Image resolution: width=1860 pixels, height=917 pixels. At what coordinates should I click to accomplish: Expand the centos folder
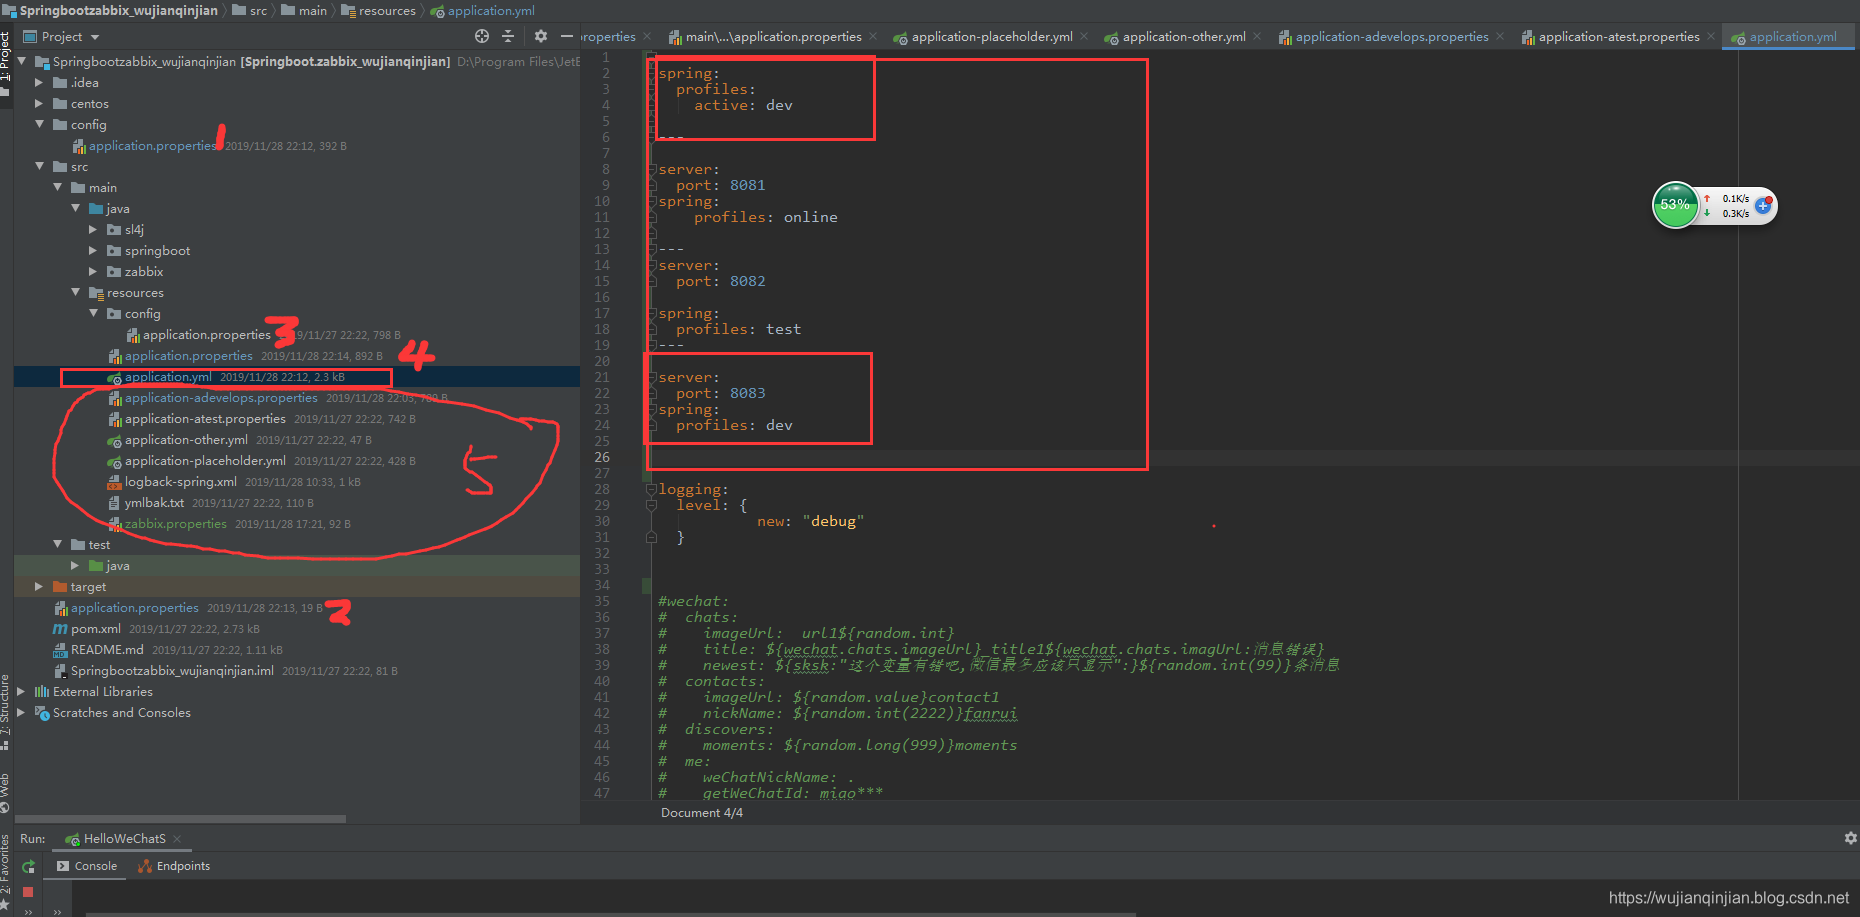(x=39, y=104)
